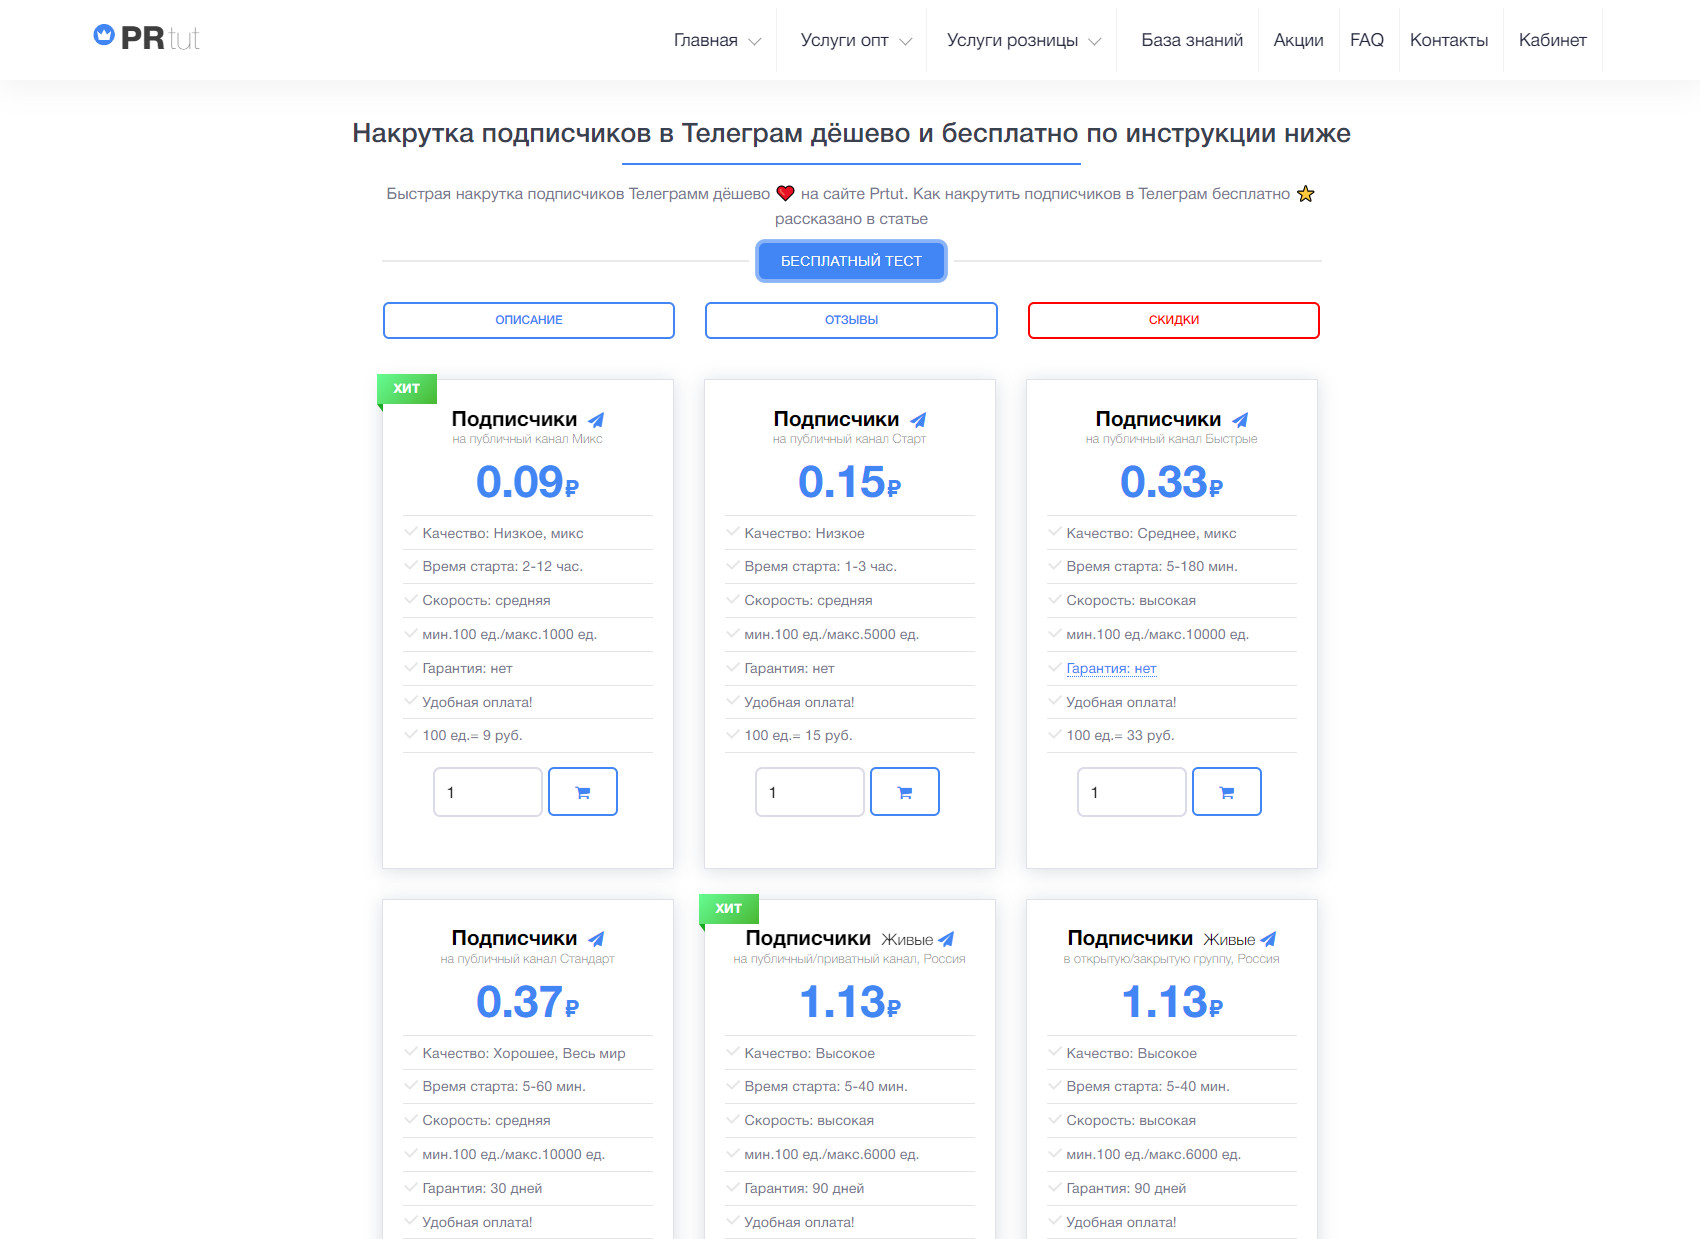Click 'Время старта: 5-180 мин.' text

point(1152,566)
